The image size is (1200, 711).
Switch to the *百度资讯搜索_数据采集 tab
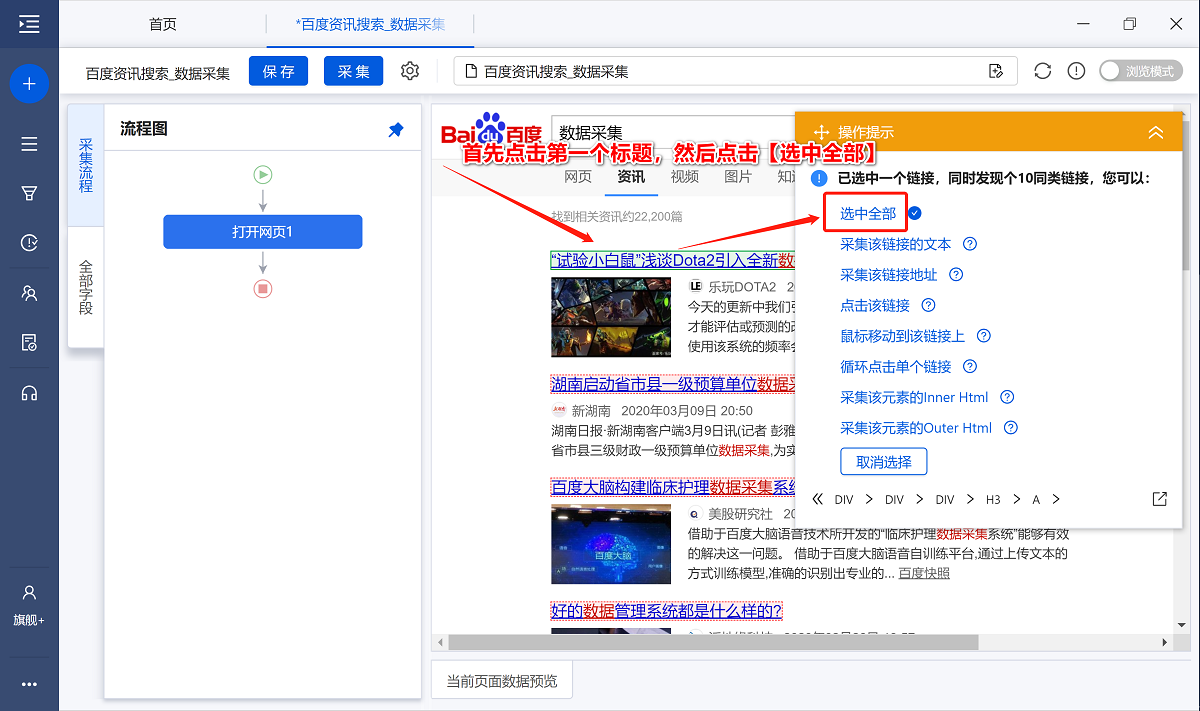click(370, 24)
